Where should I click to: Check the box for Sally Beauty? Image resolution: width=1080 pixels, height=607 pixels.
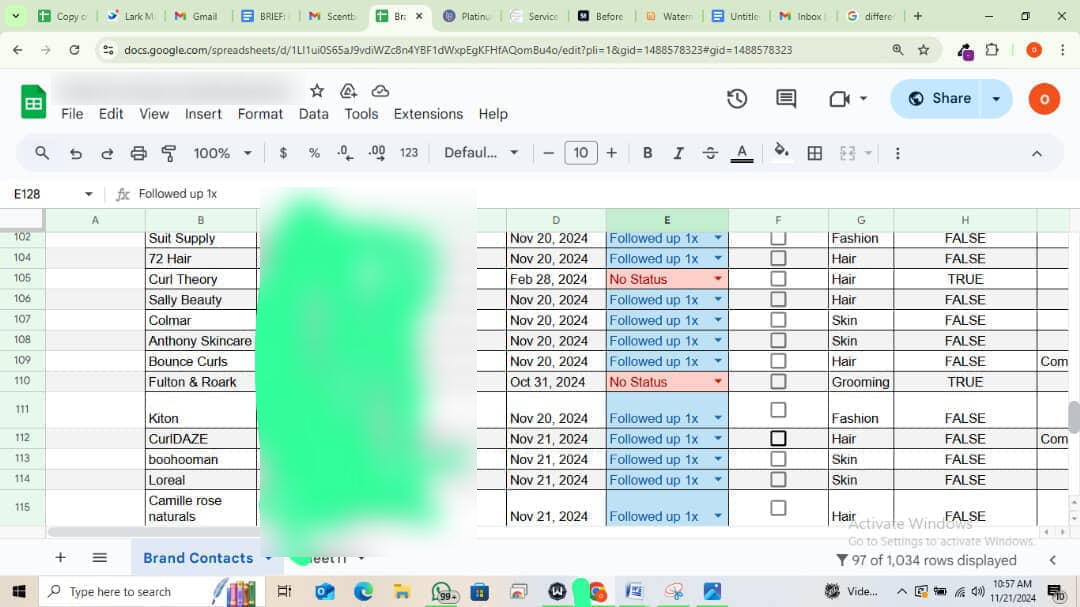pos(778,300)
